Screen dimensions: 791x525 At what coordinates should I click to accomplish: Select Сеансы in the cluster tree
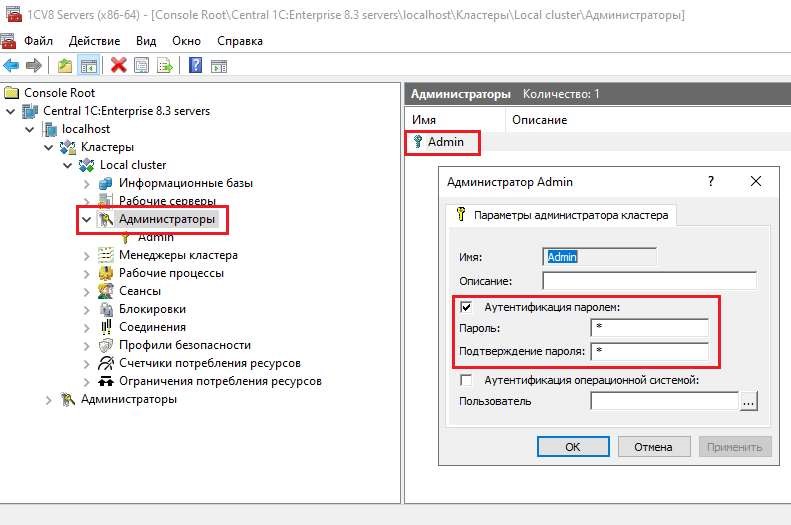[x=139, y=291]
